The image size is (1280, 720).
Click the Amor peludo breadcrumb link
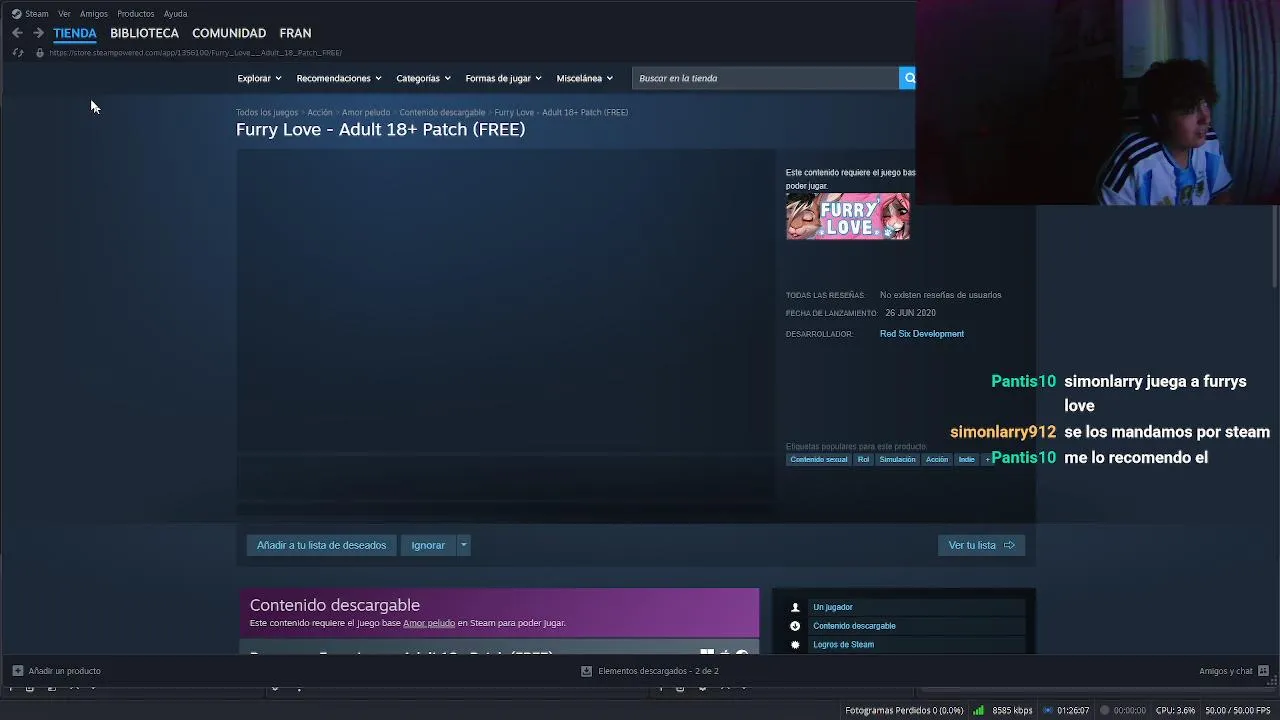pos(366,113)
